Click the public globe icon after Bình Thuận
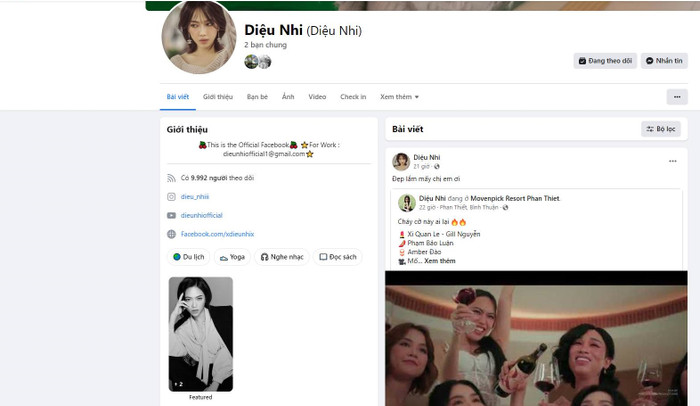Image resolution: width=700 pixels, height=406 pixels. (505, 208)
